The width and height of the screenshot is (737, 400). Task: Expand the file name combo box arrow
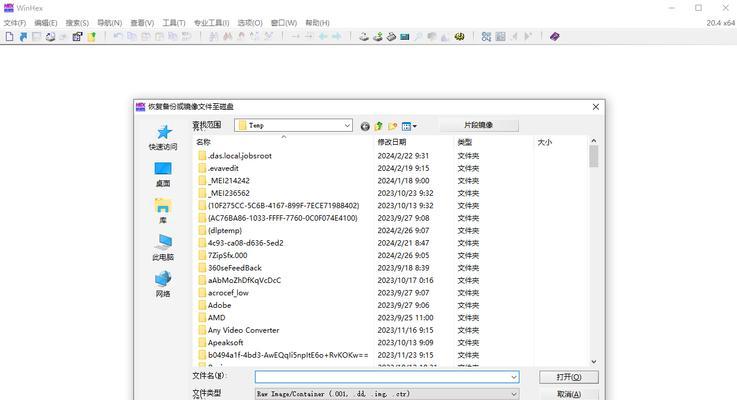pyautogui.click(x=513, y=377)
